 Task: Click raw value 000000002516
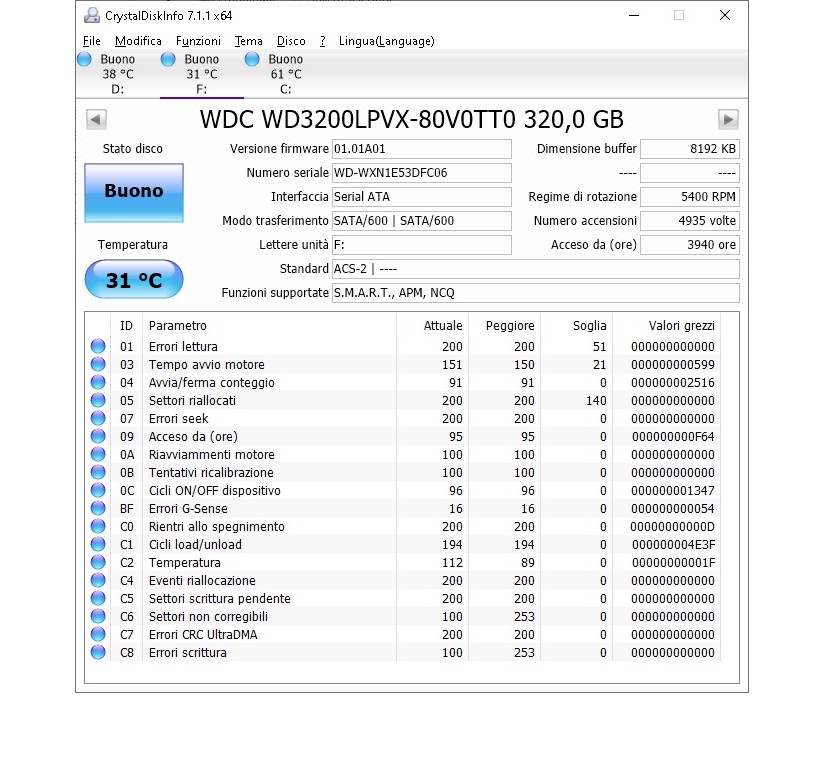pyautogui.click(x=673, y=383)
